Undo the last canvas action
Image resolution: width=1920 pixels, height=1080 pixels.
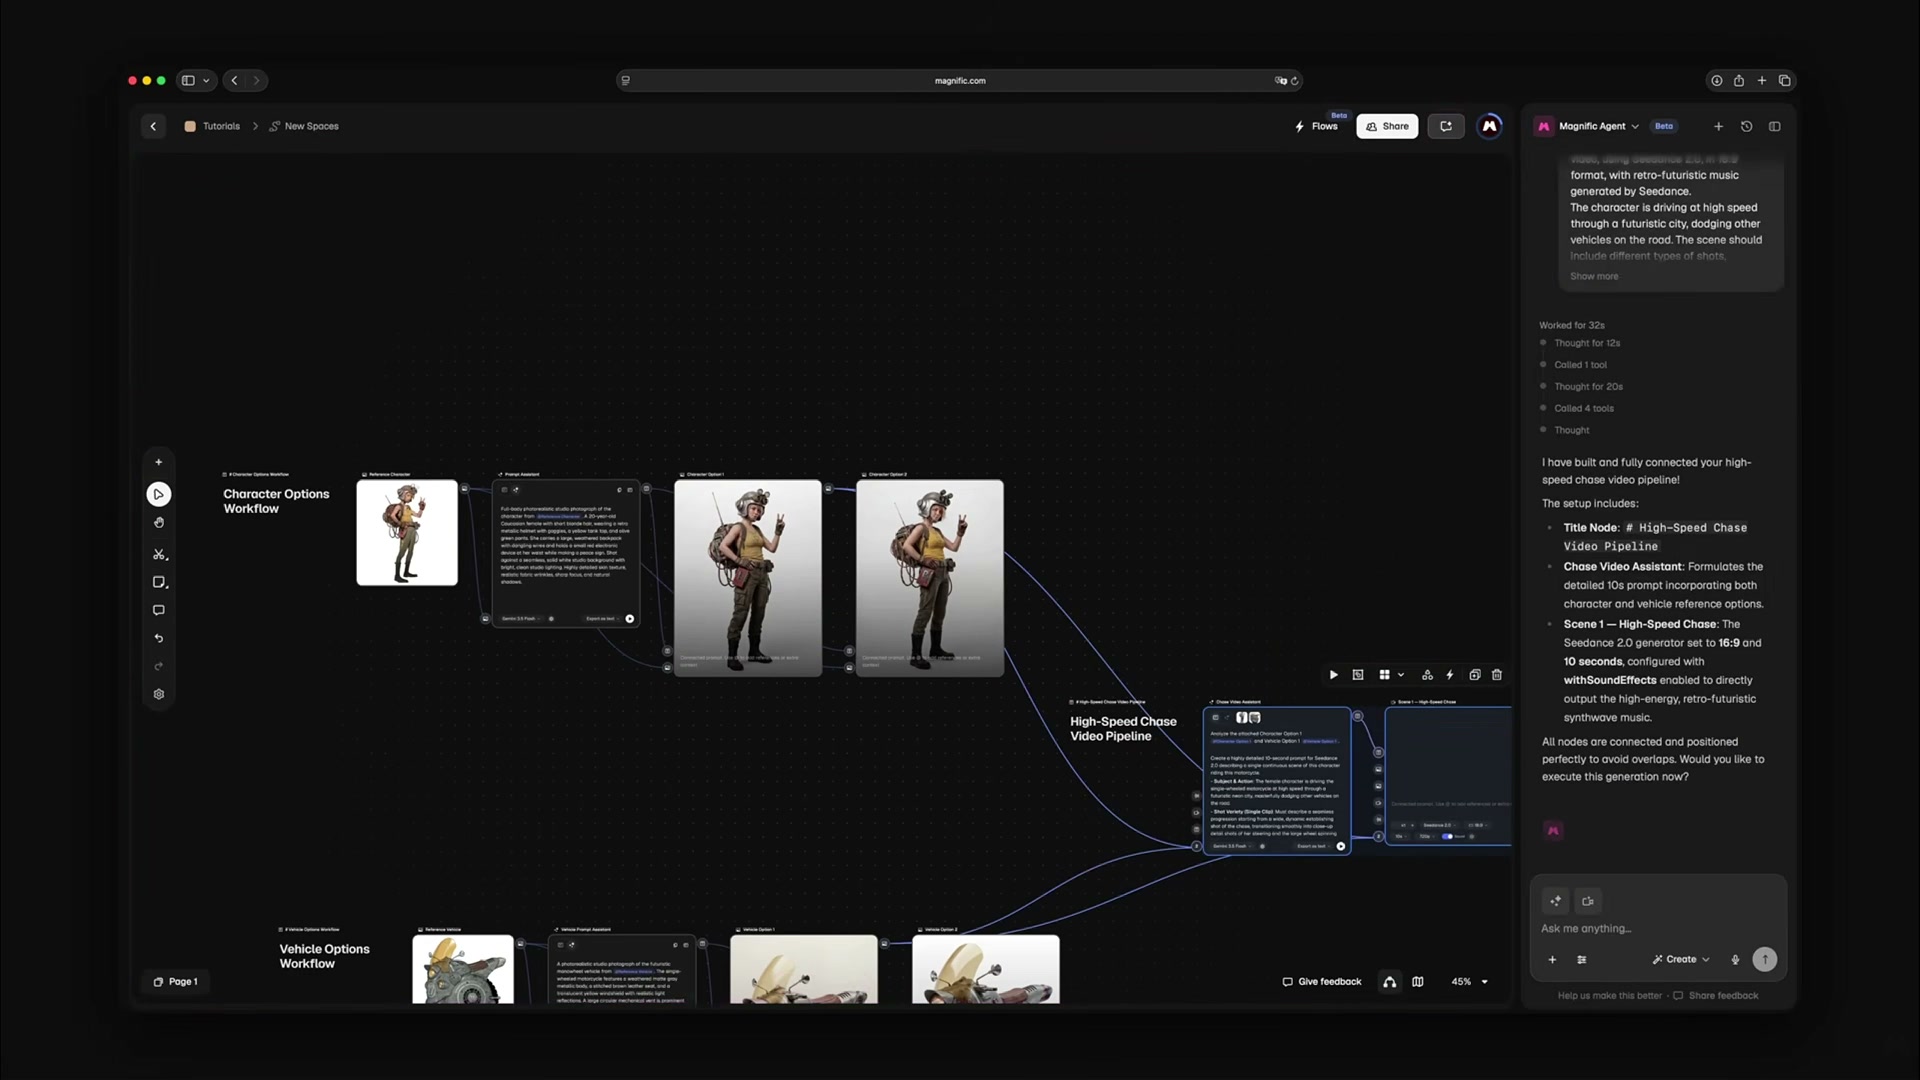(x=158, y=638)
